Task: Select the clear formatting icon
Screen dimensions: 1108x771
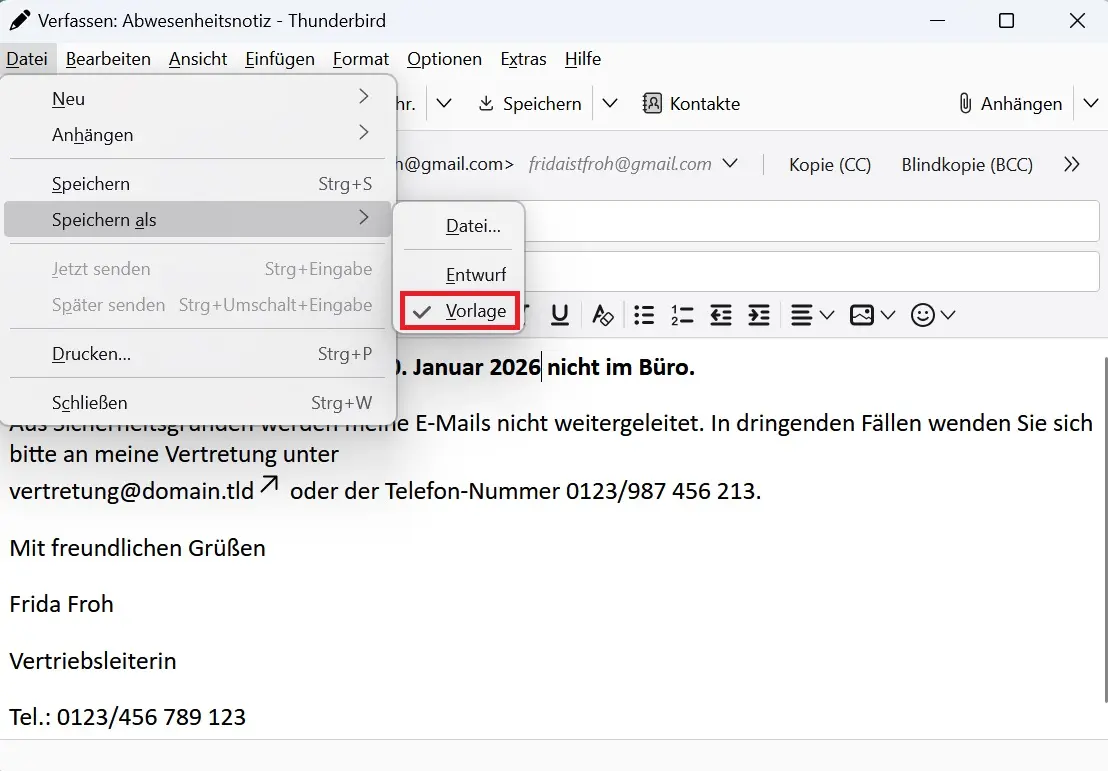Action: point(603,314)
